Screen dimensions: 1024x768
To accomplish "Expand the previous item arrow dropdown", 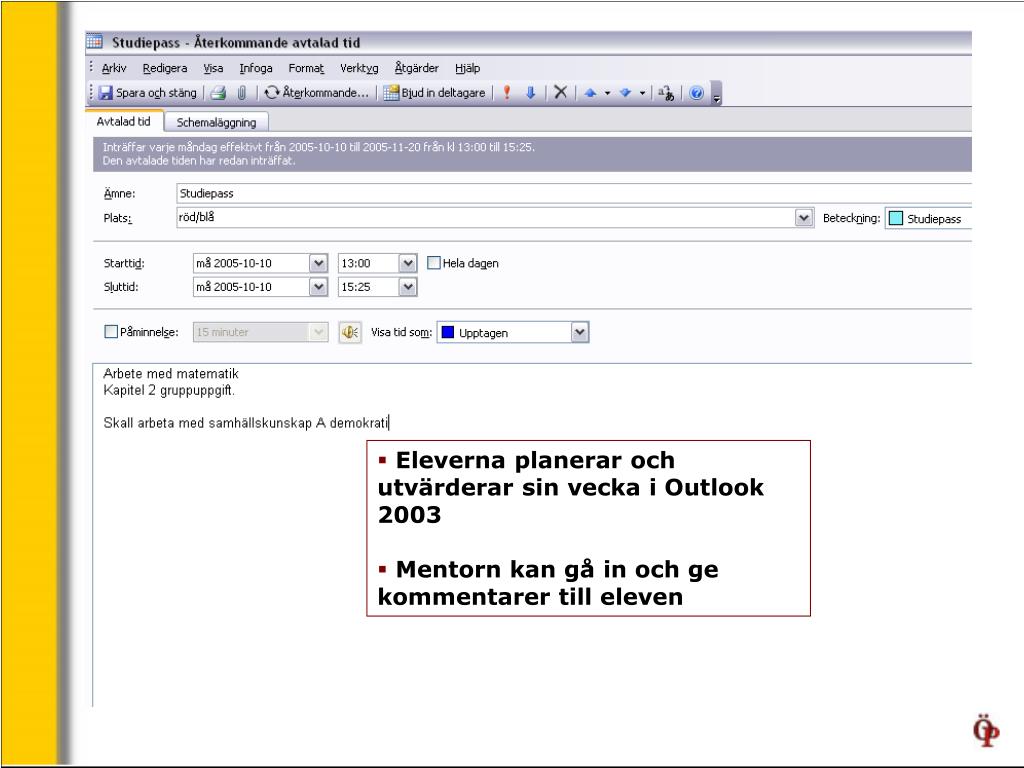I will click(607, 93).
